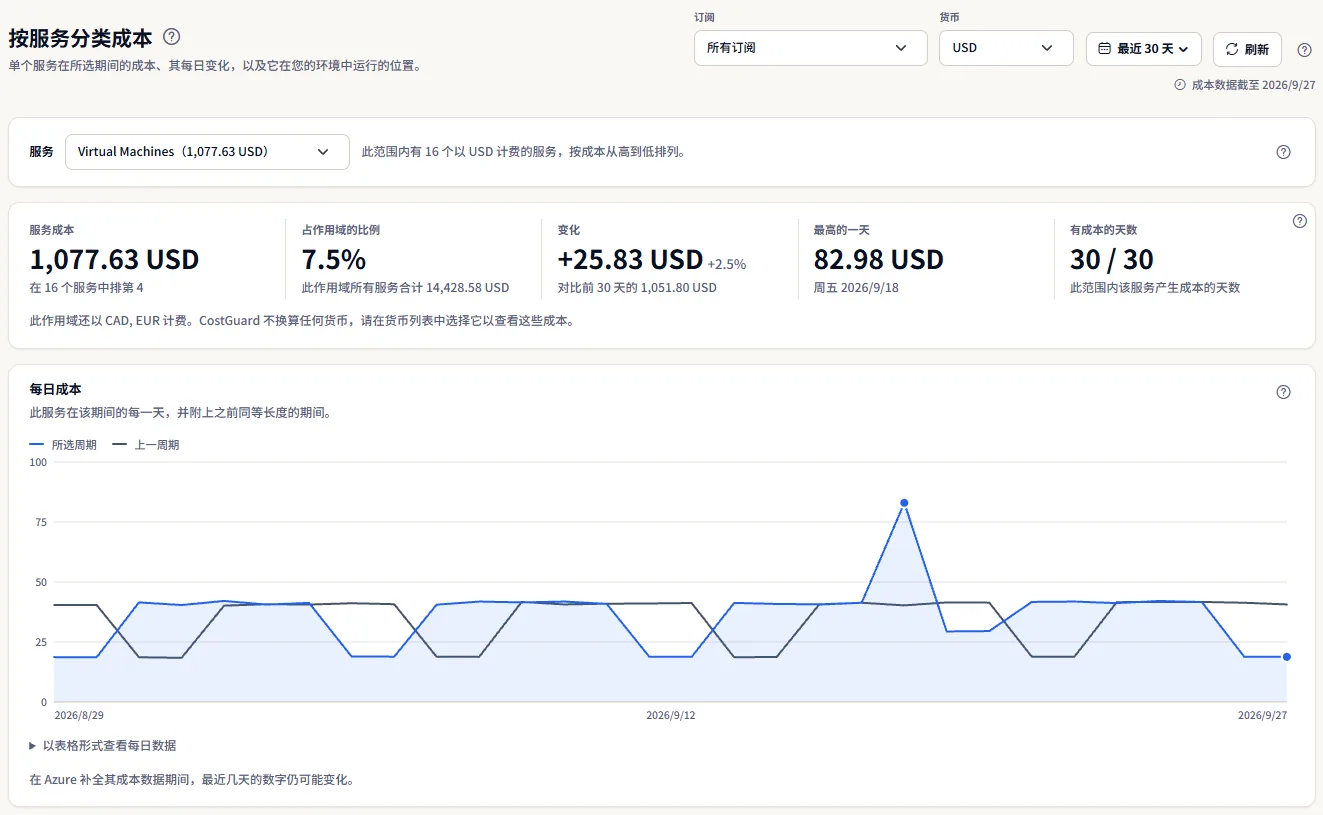This screenshot has height=815, width=1323.
Task: Click help icon in cost summary card
Action: (1300, 221)
